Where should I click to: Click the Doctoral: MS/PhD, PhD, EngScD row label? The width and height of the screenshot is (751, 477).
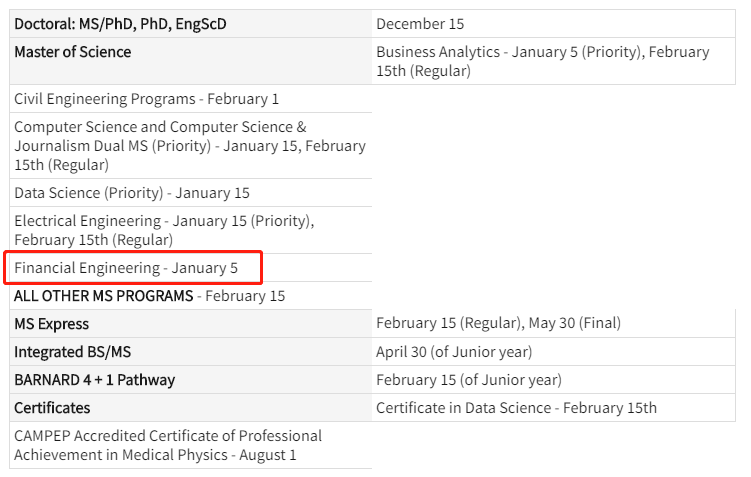coord(120,24)
